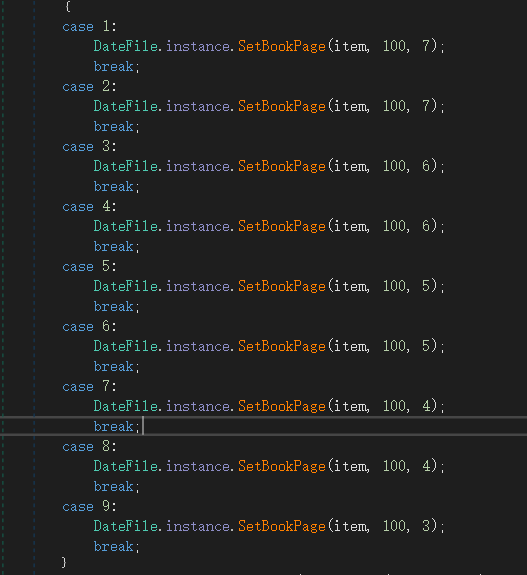Click the last argument 7 in case 1 call
Image resolution: width=527 pixels, height=575 pixels.
(x=425, y=46)
